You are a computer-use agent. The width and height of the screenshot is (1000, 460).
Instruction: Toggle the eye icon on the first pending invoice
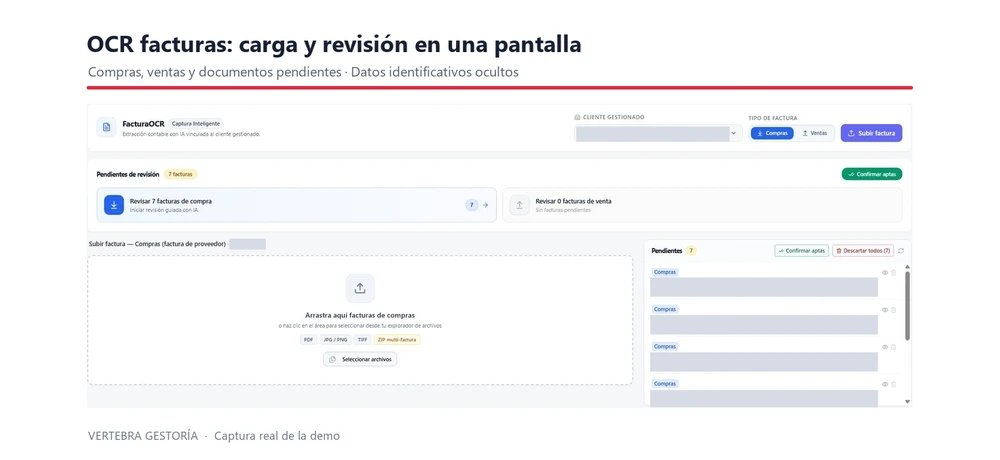pyautogui.click(x=885, y=272)
